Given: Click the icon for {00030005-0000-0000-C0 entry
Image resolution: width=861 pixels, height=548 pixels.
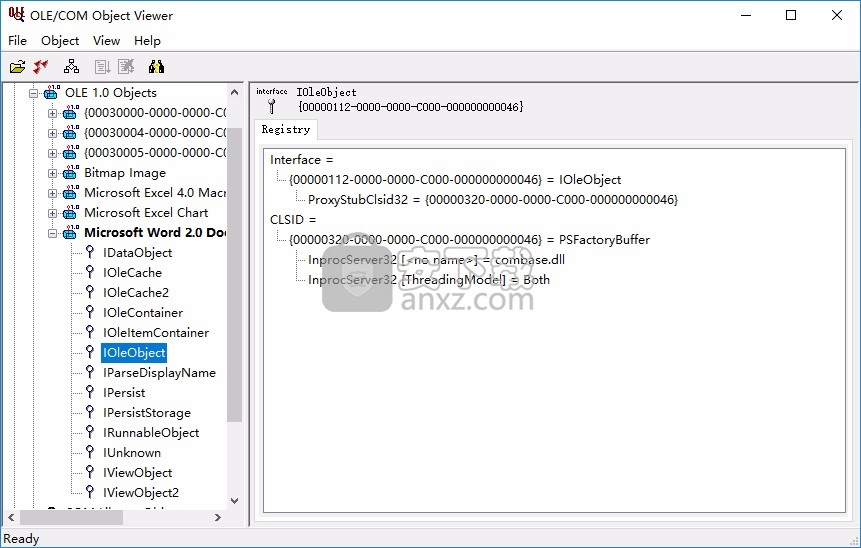Looking at the screenshot, I should (x=70, y=153).
